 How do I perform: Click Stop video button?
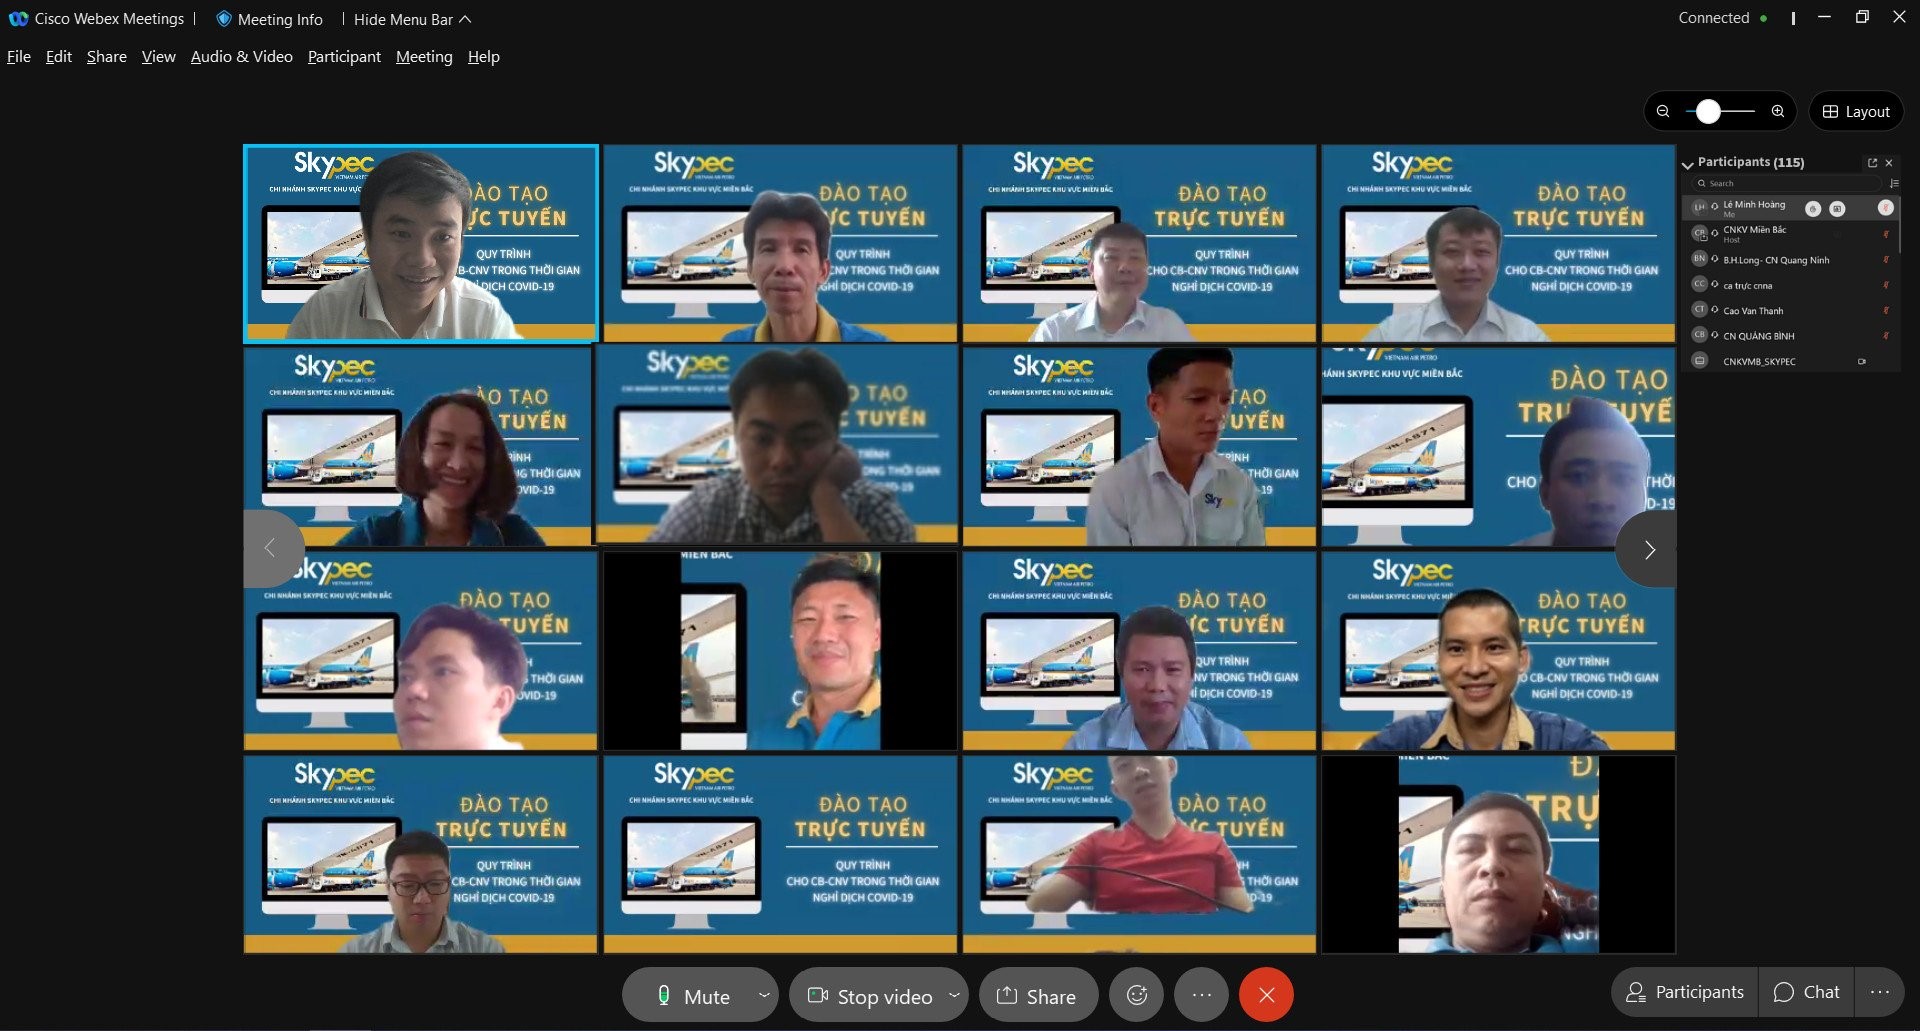click(x=869, y=996)
